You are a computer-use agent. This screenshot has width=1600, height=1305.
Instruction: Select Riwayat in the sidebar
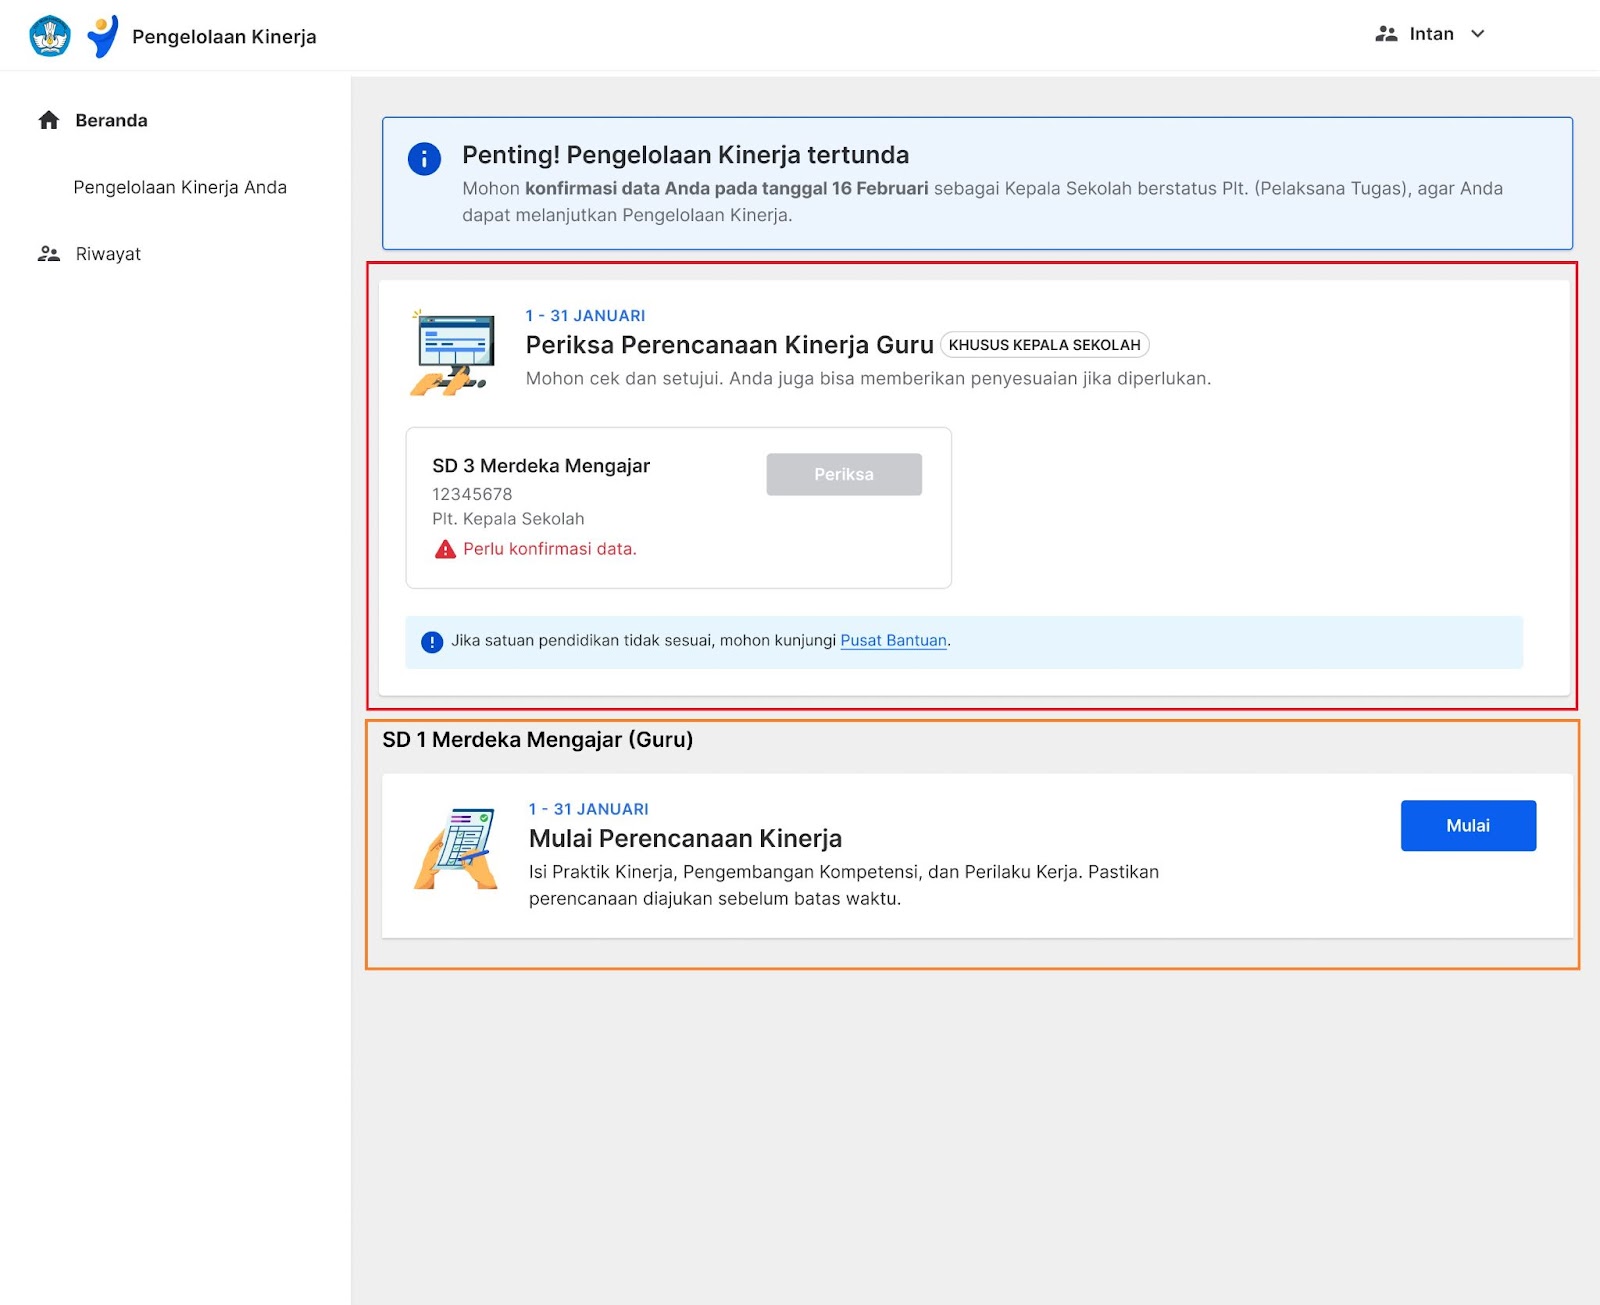click(108, 254)
